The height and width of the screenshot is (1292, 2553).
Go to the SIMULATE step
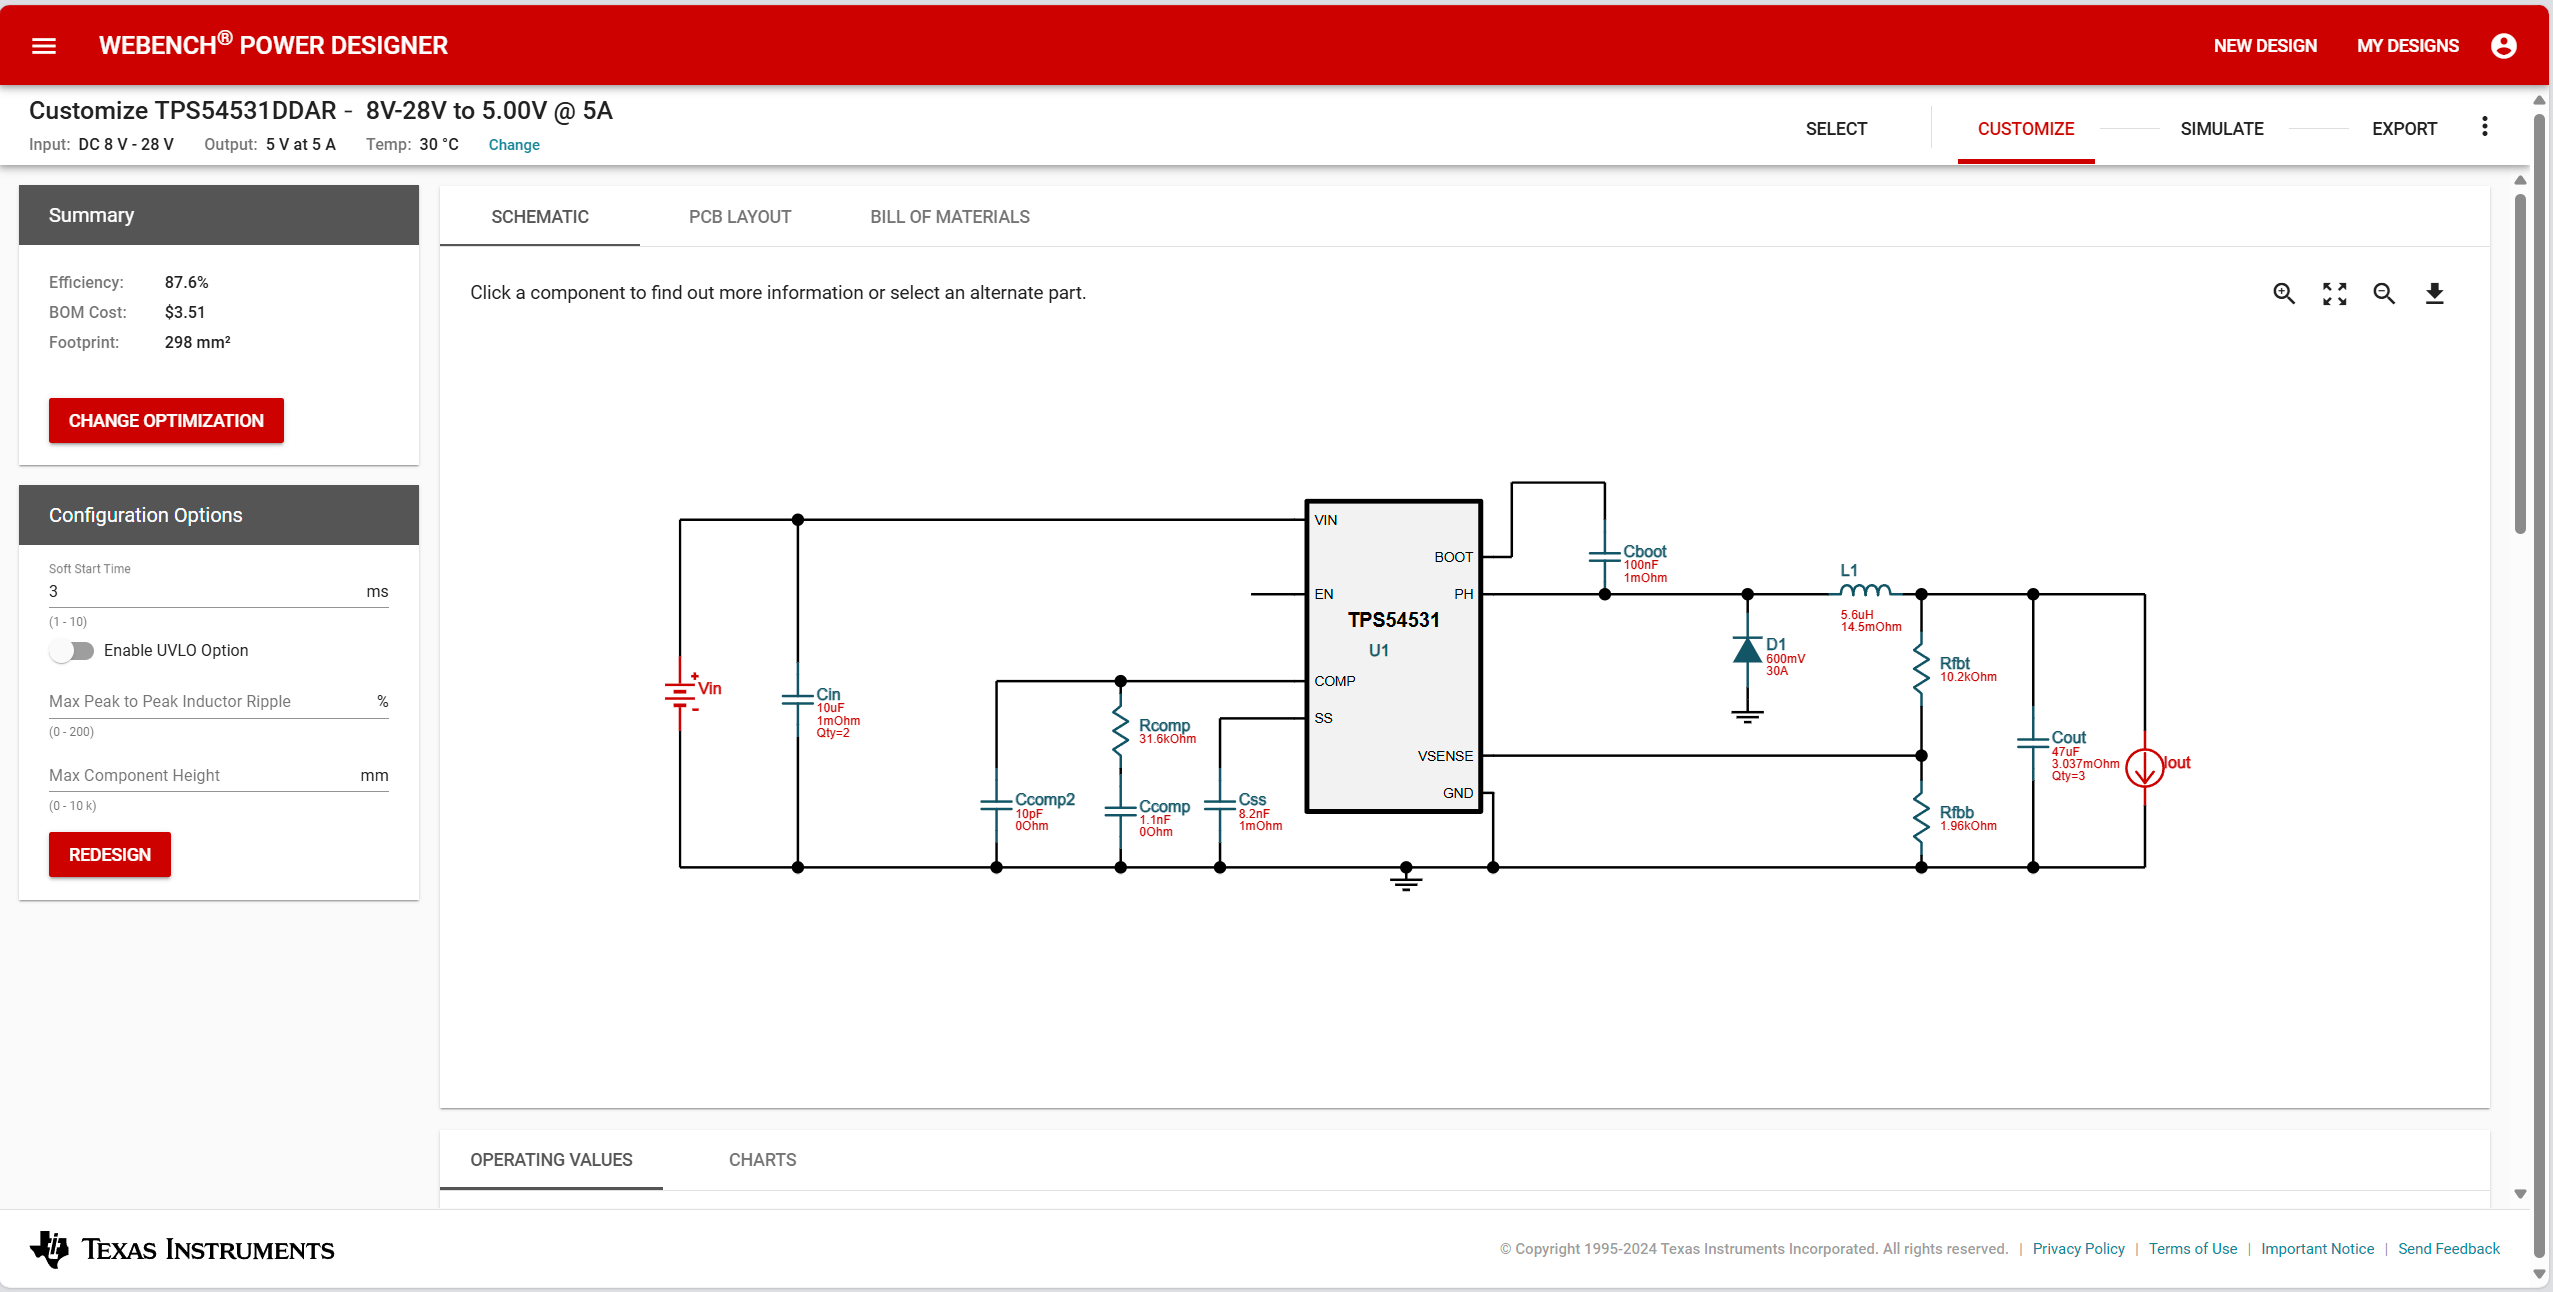[x=2222, y=129]
